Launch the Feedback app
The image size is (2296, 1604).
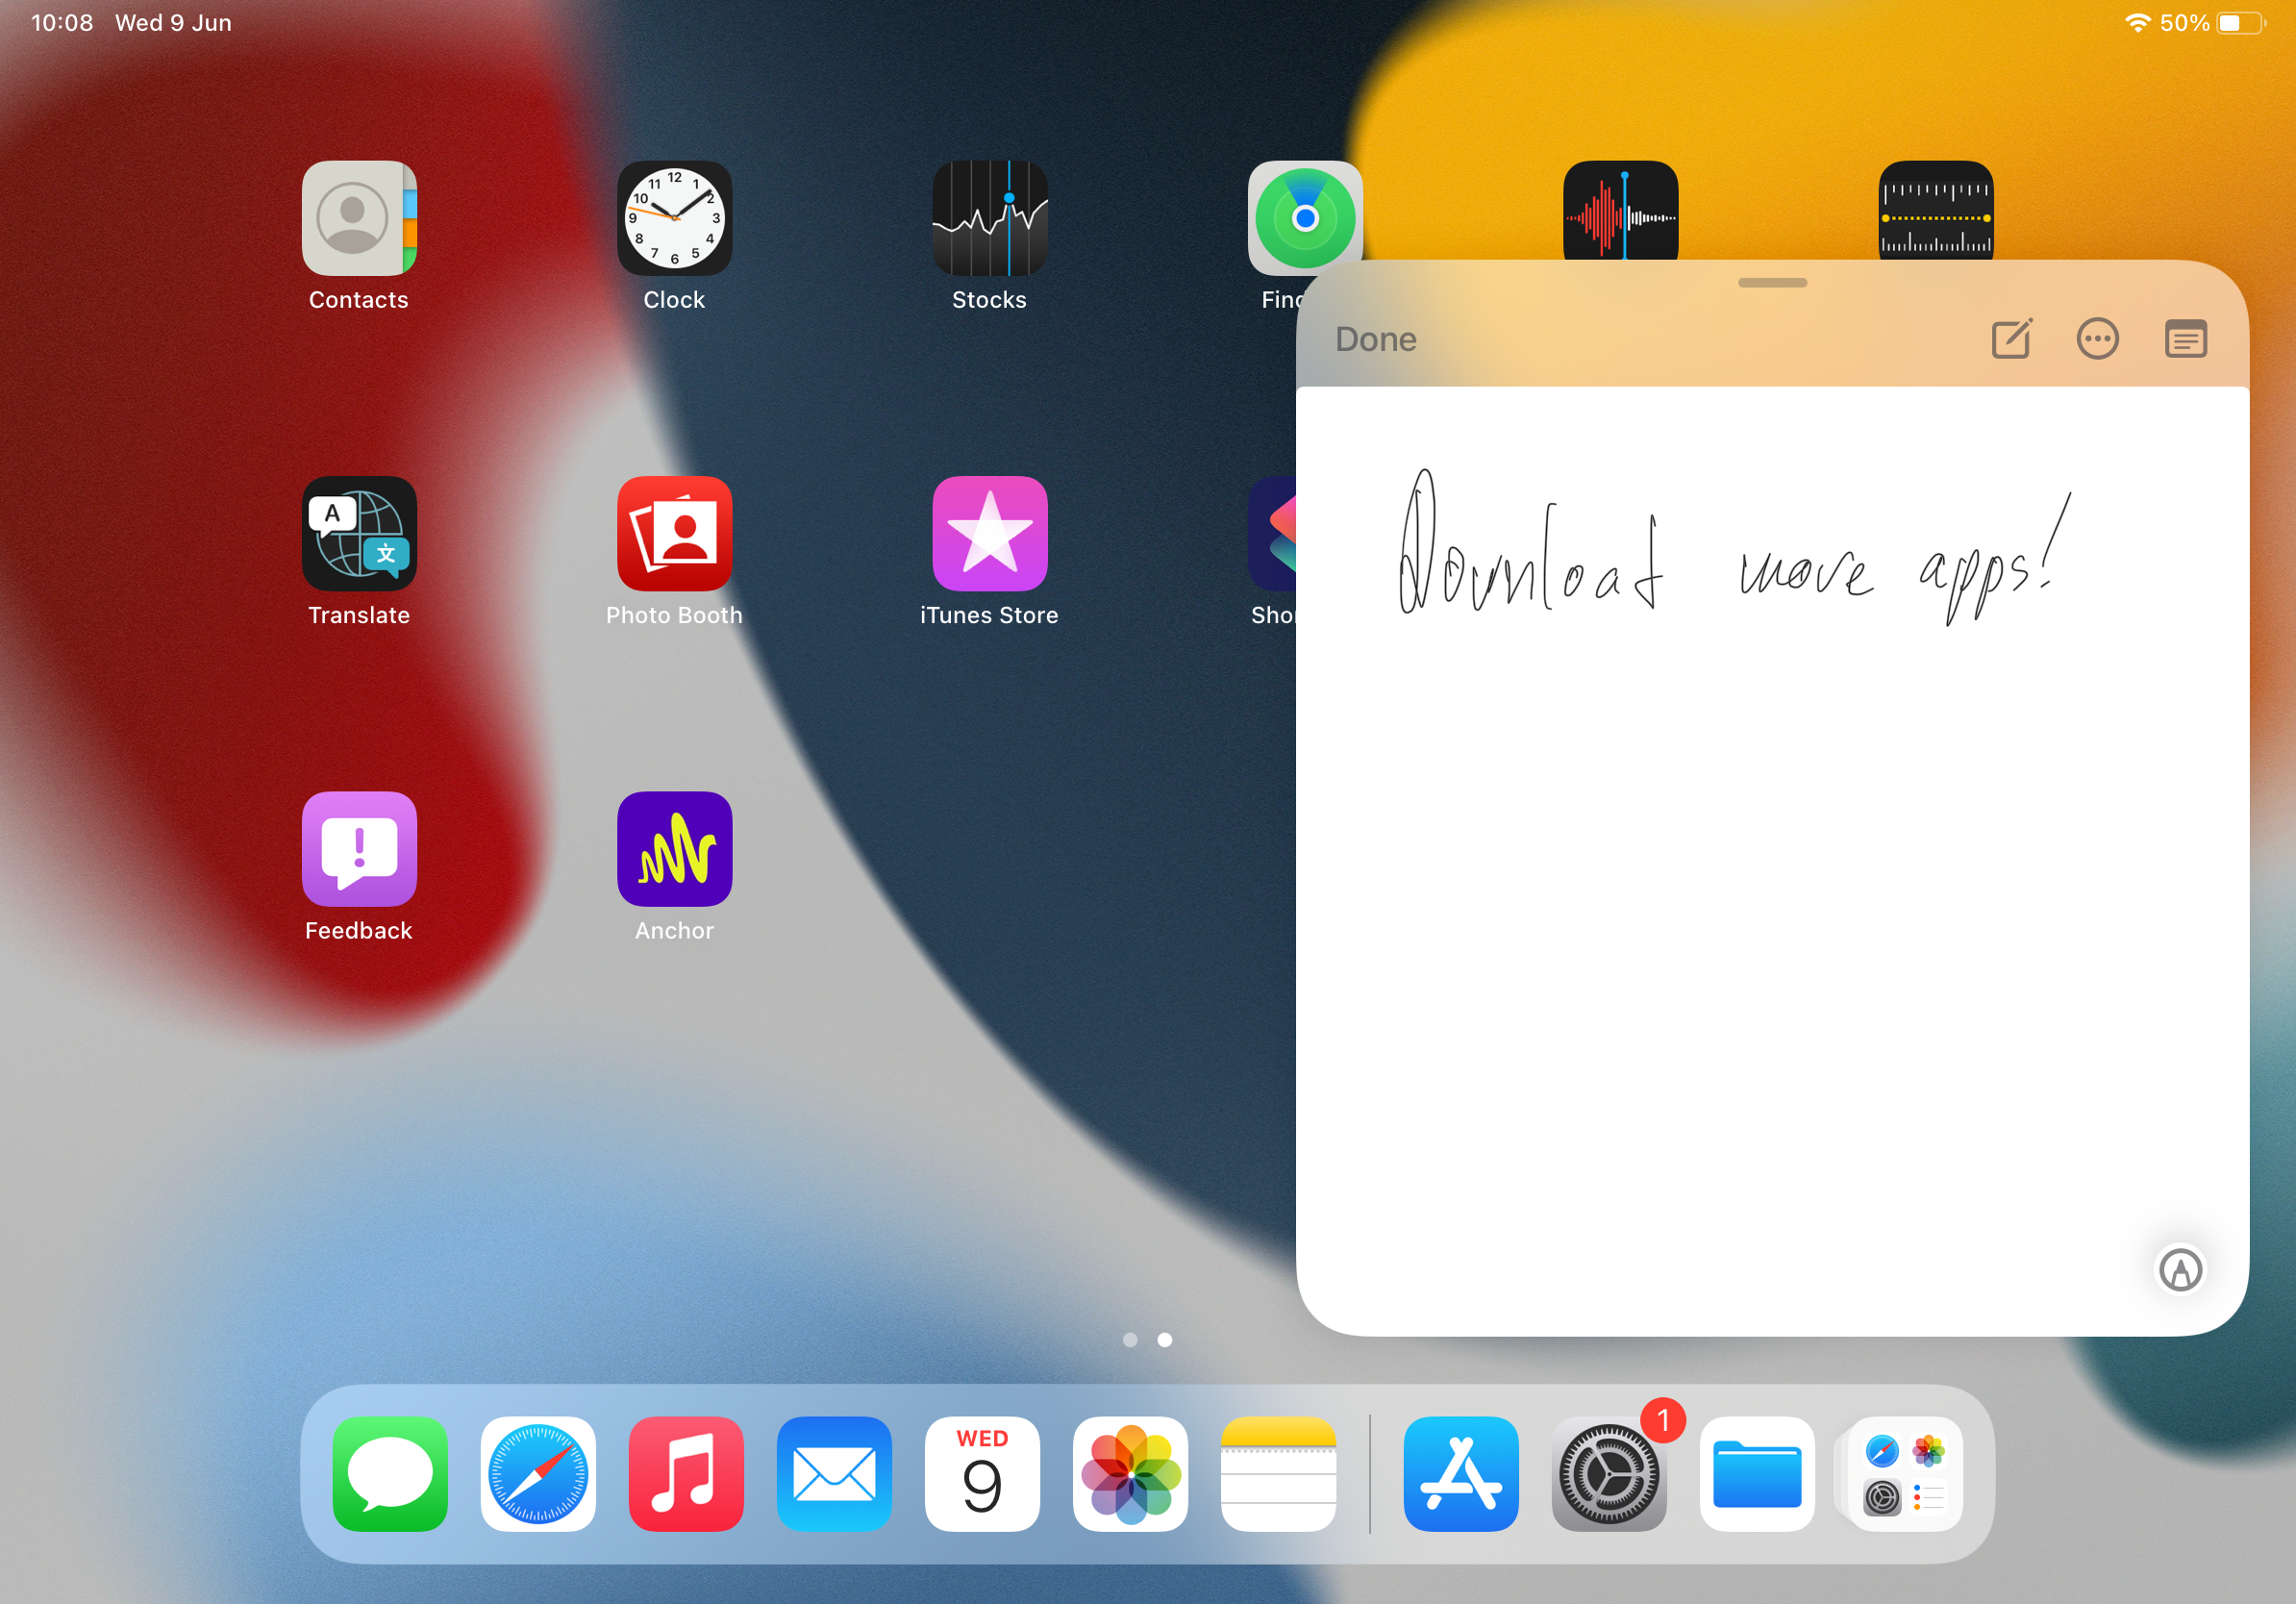coord(359,849)
